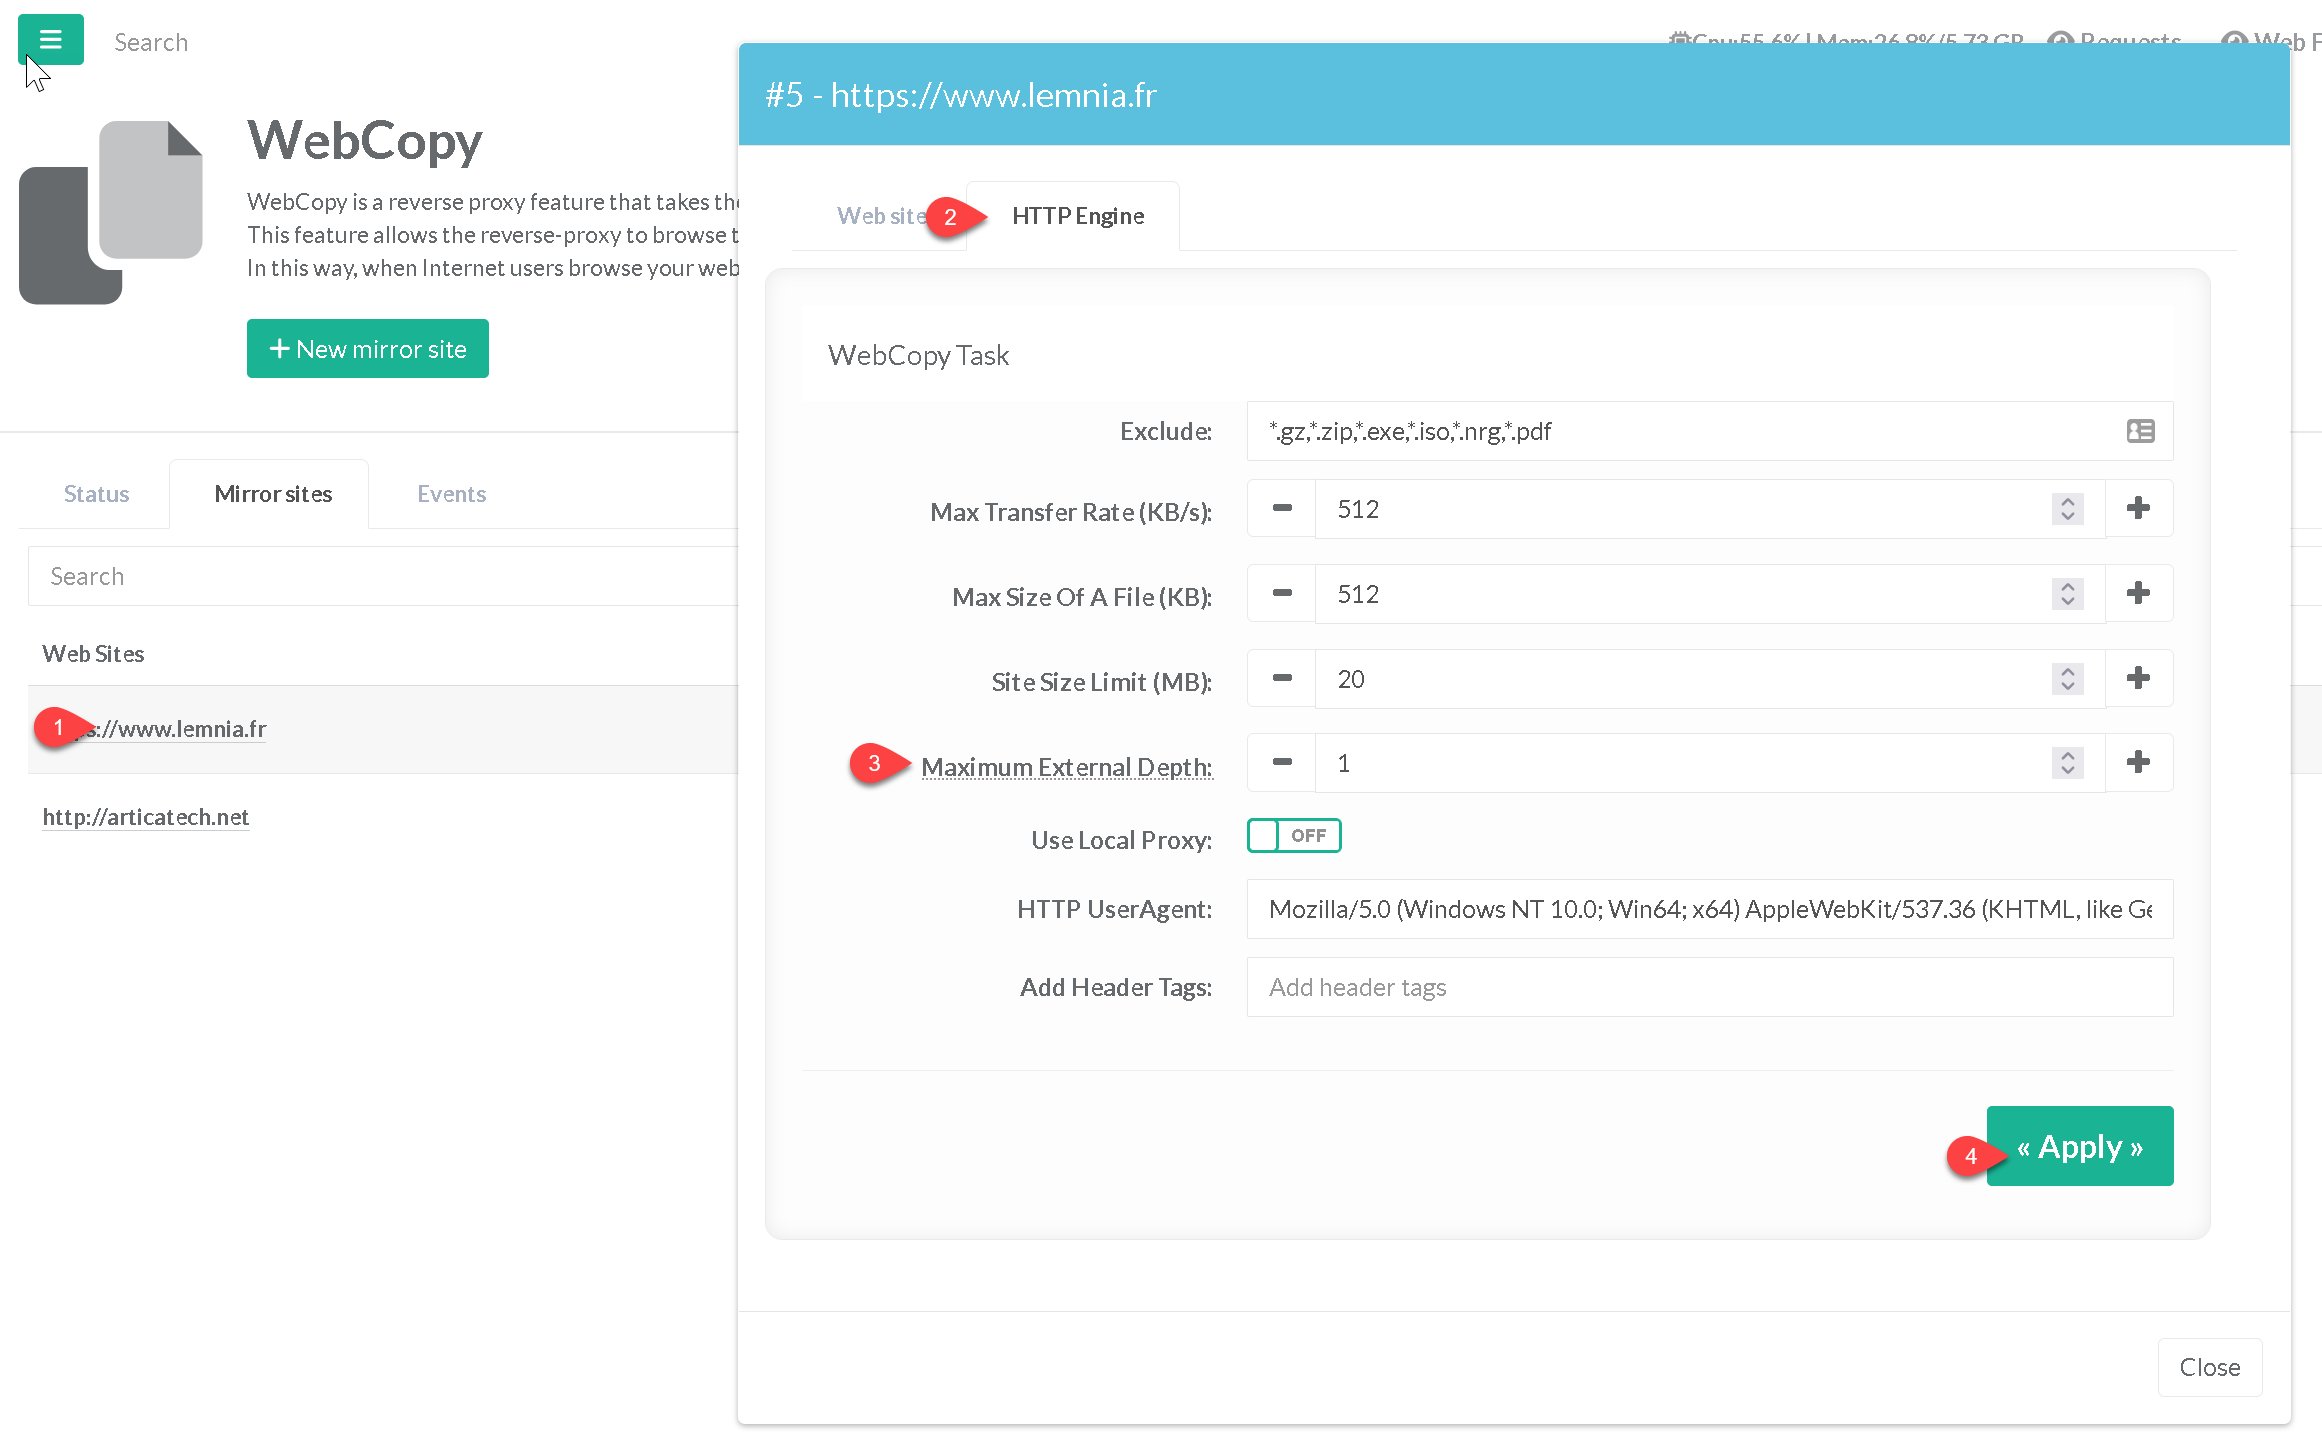
Task: Open the Events tab
Action: pyautogui.click(x=451, y=494)
